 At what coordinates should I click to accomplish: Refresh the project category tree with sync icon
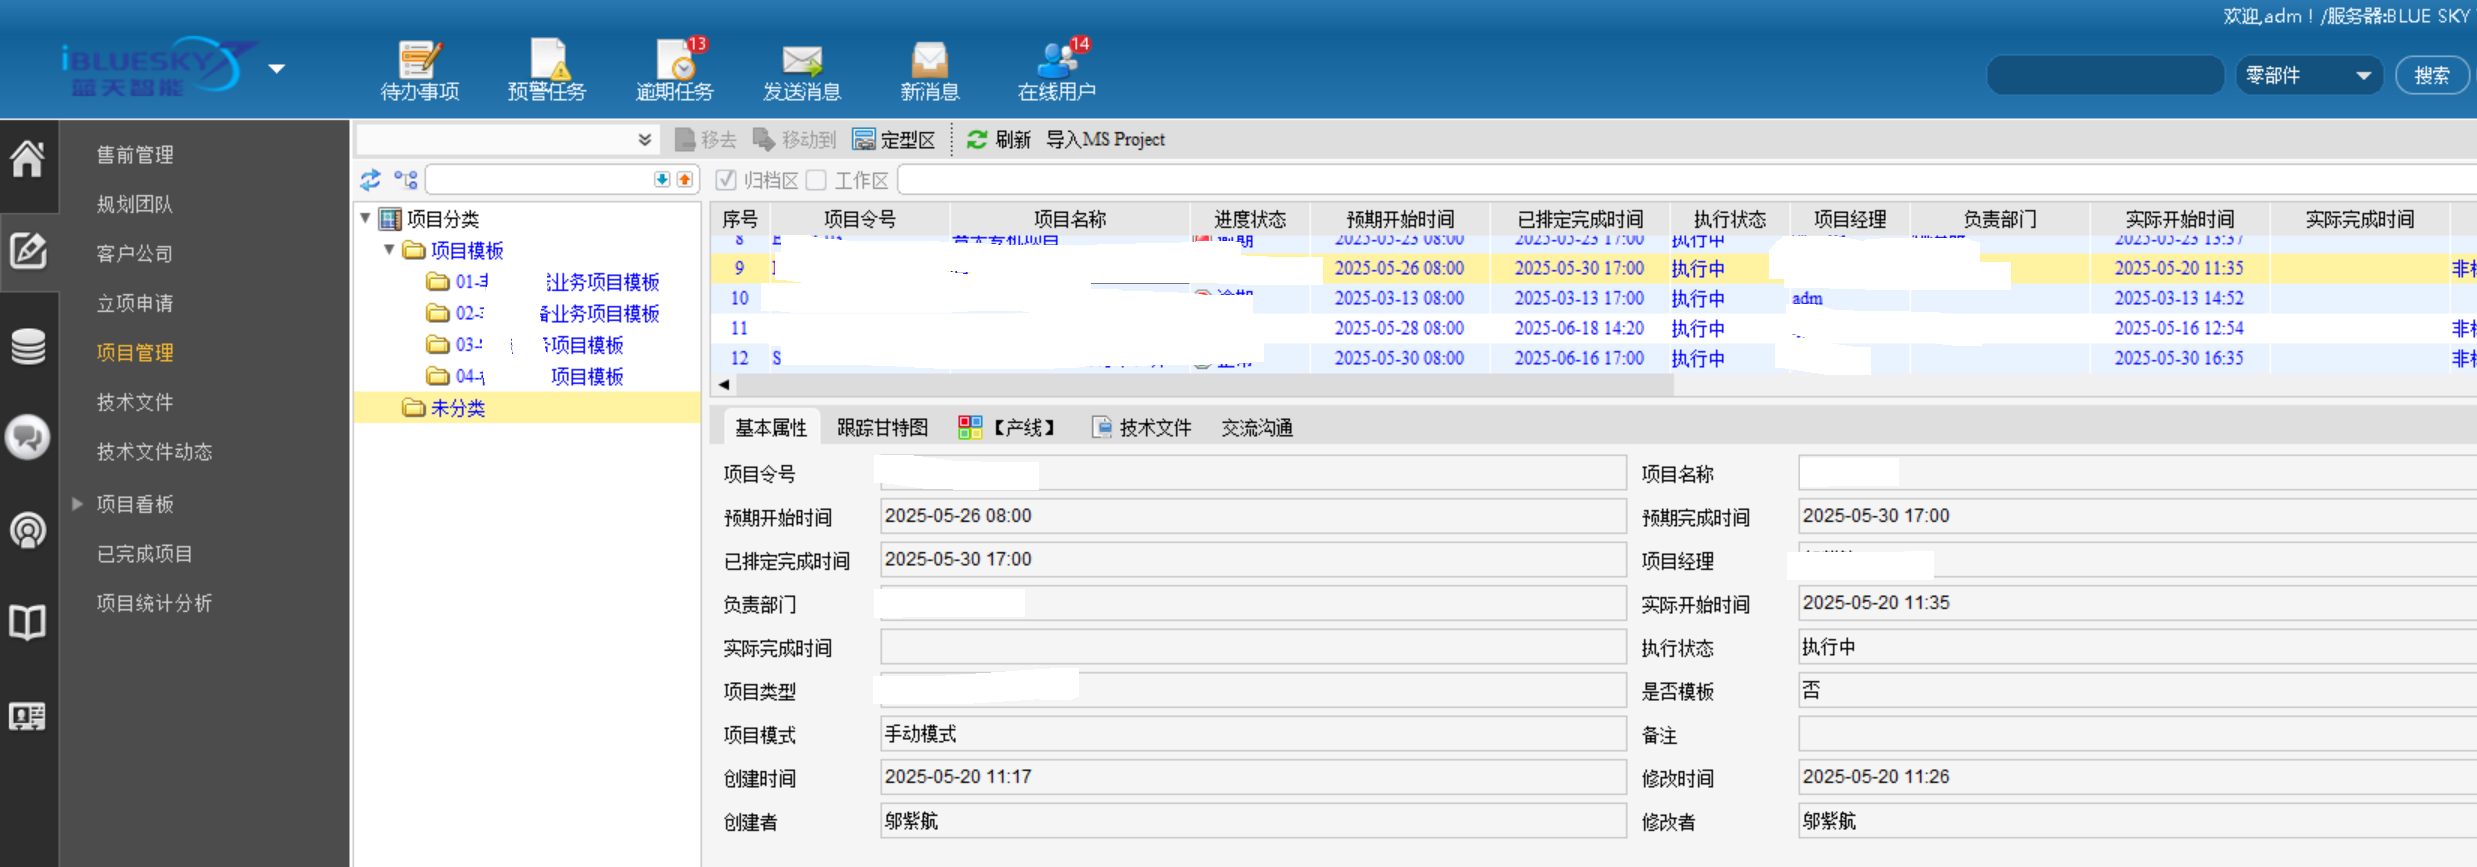point(370,180)
